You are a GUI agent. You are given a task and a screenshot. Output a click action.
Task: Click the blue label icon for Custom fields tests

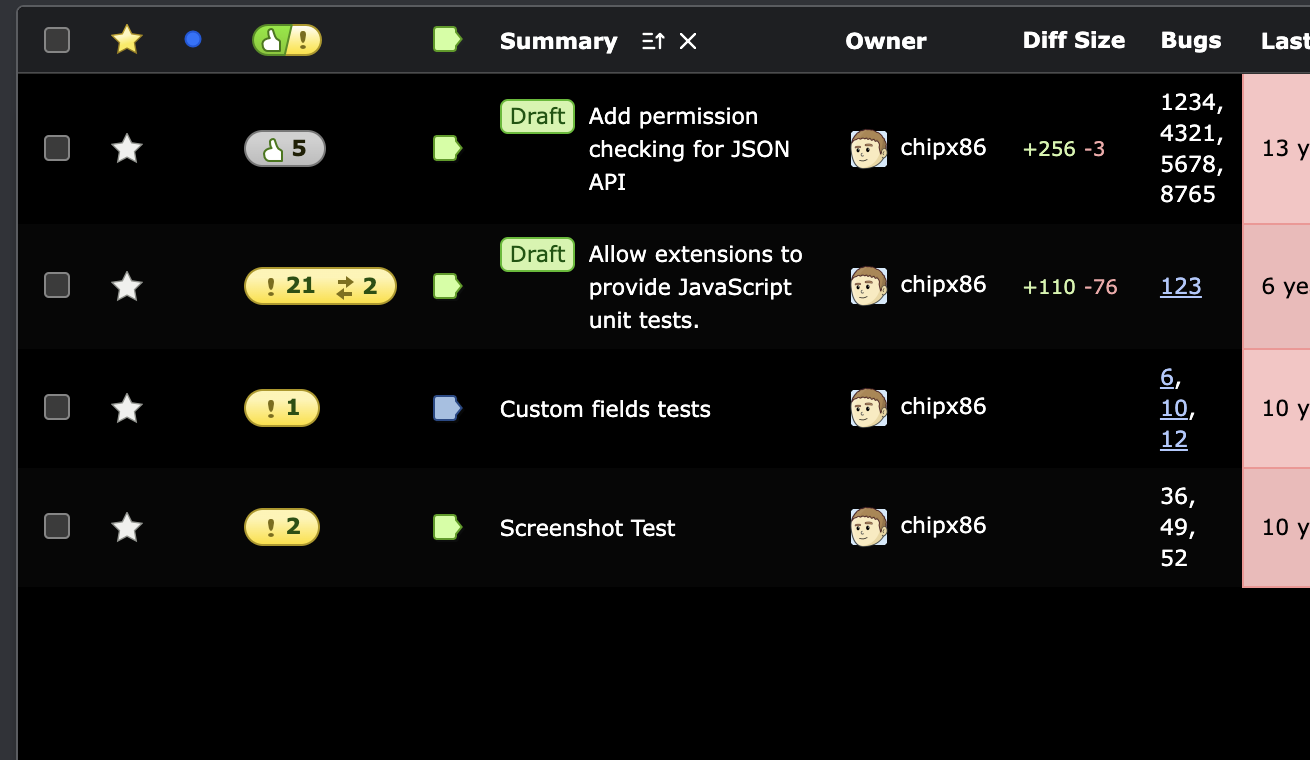pyautogui.click(x=446, y=408)
